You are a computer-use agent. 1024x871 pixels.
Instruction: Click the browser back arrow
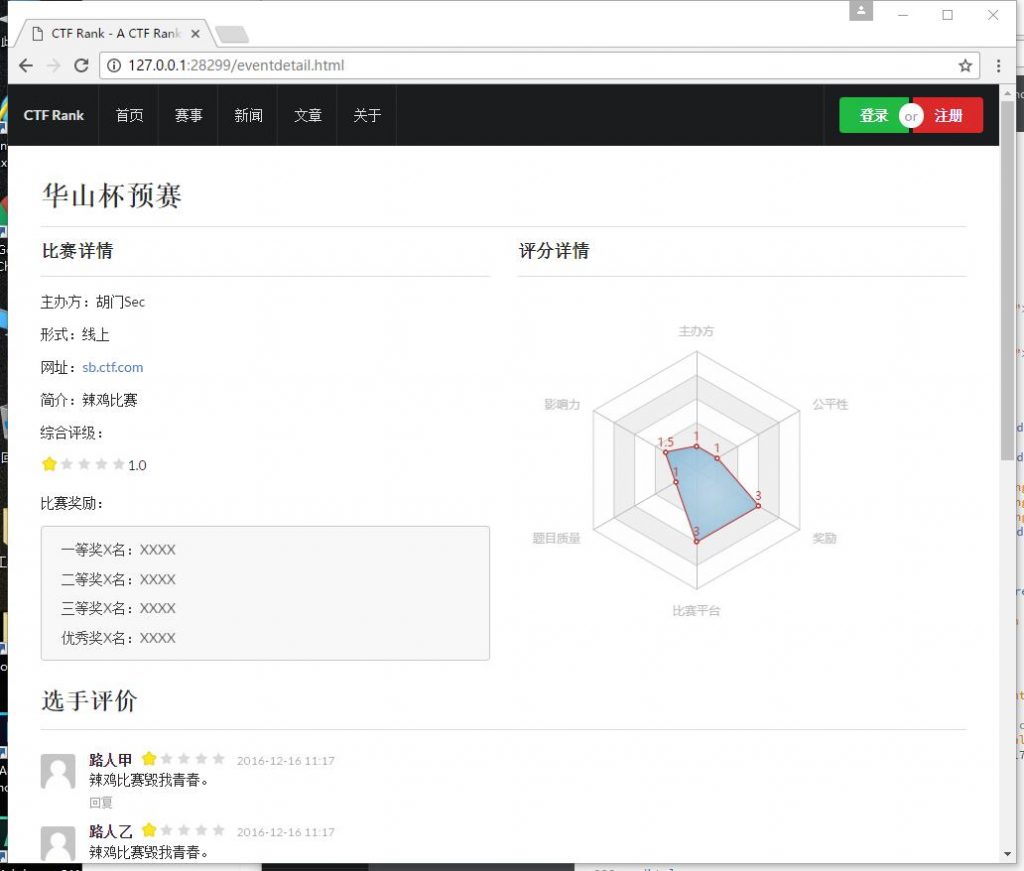click(x=26, y=66)
